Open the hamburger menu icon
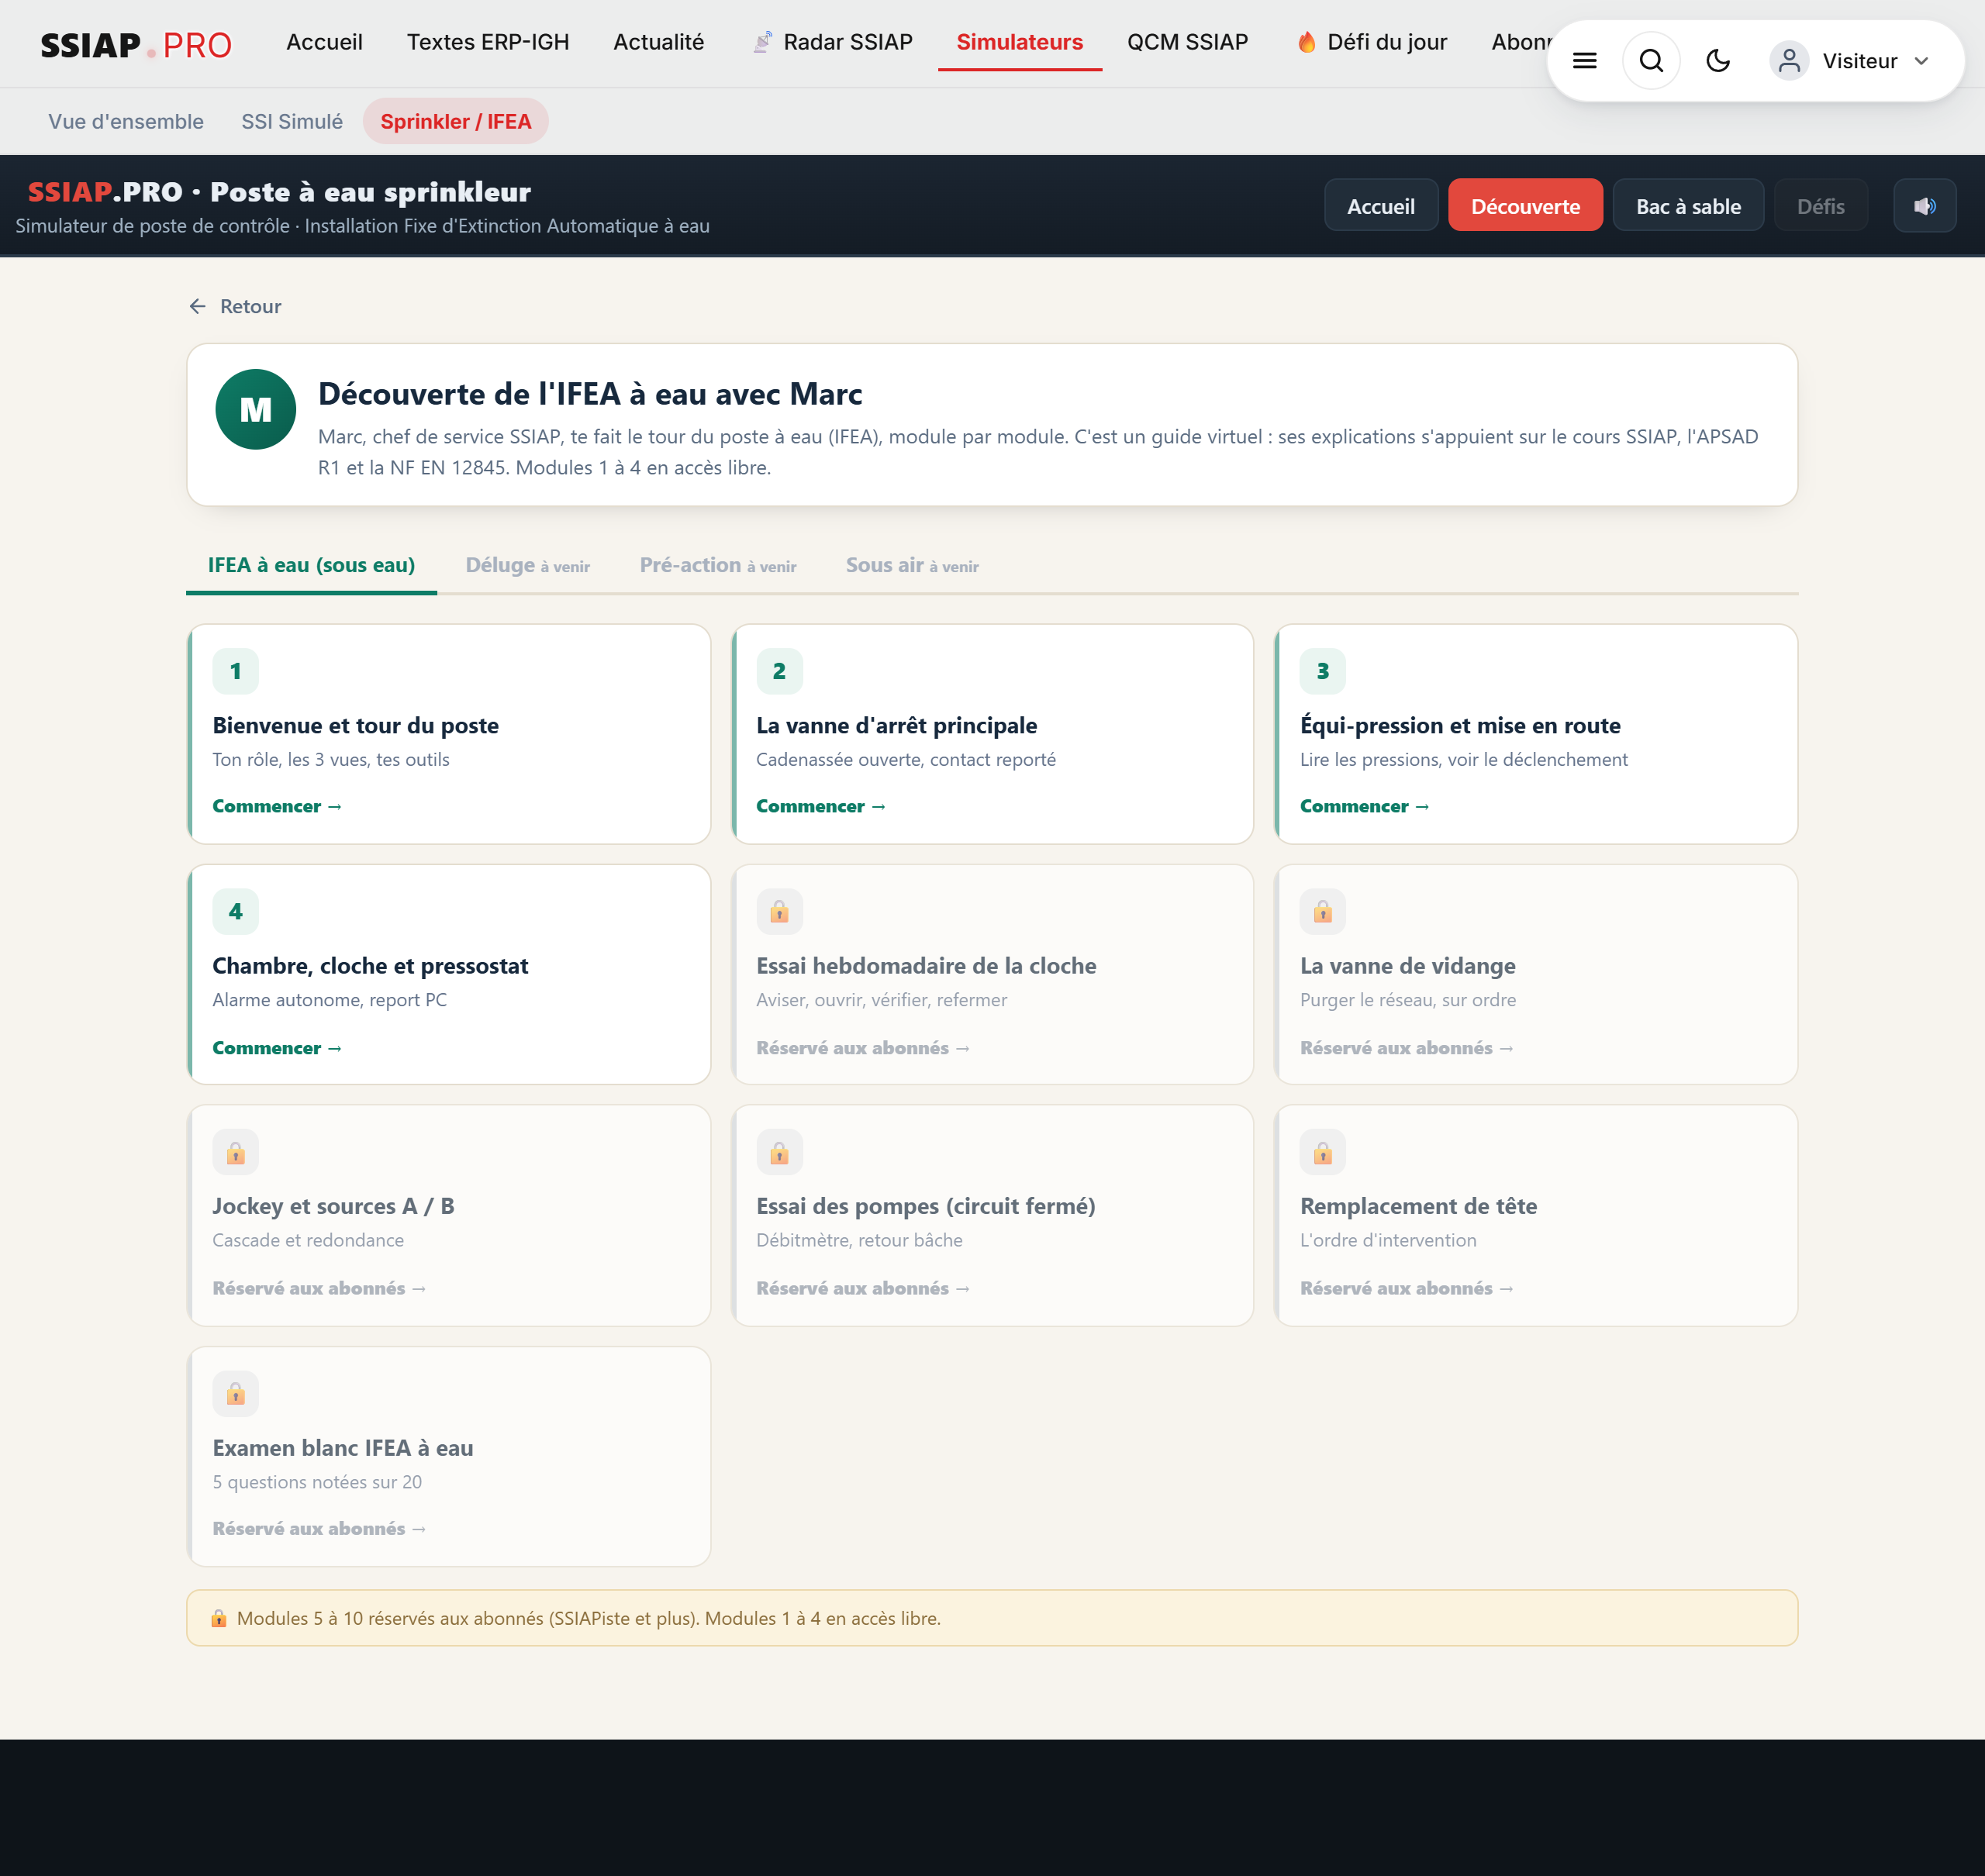Image resolution: width=1985 pixels, height=1876 pixels. pos(1584,61)
